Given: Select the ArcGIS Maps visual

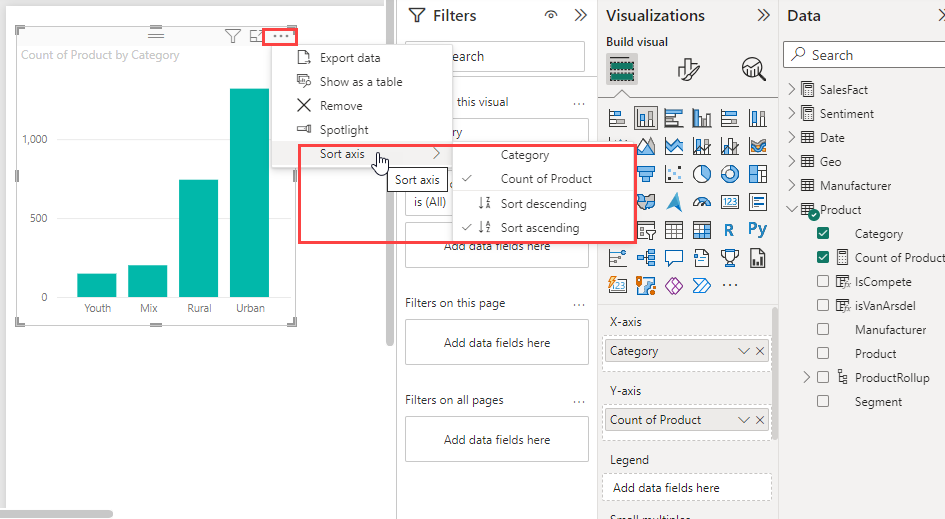Looking at the screenshot, I should pos(645,286).
